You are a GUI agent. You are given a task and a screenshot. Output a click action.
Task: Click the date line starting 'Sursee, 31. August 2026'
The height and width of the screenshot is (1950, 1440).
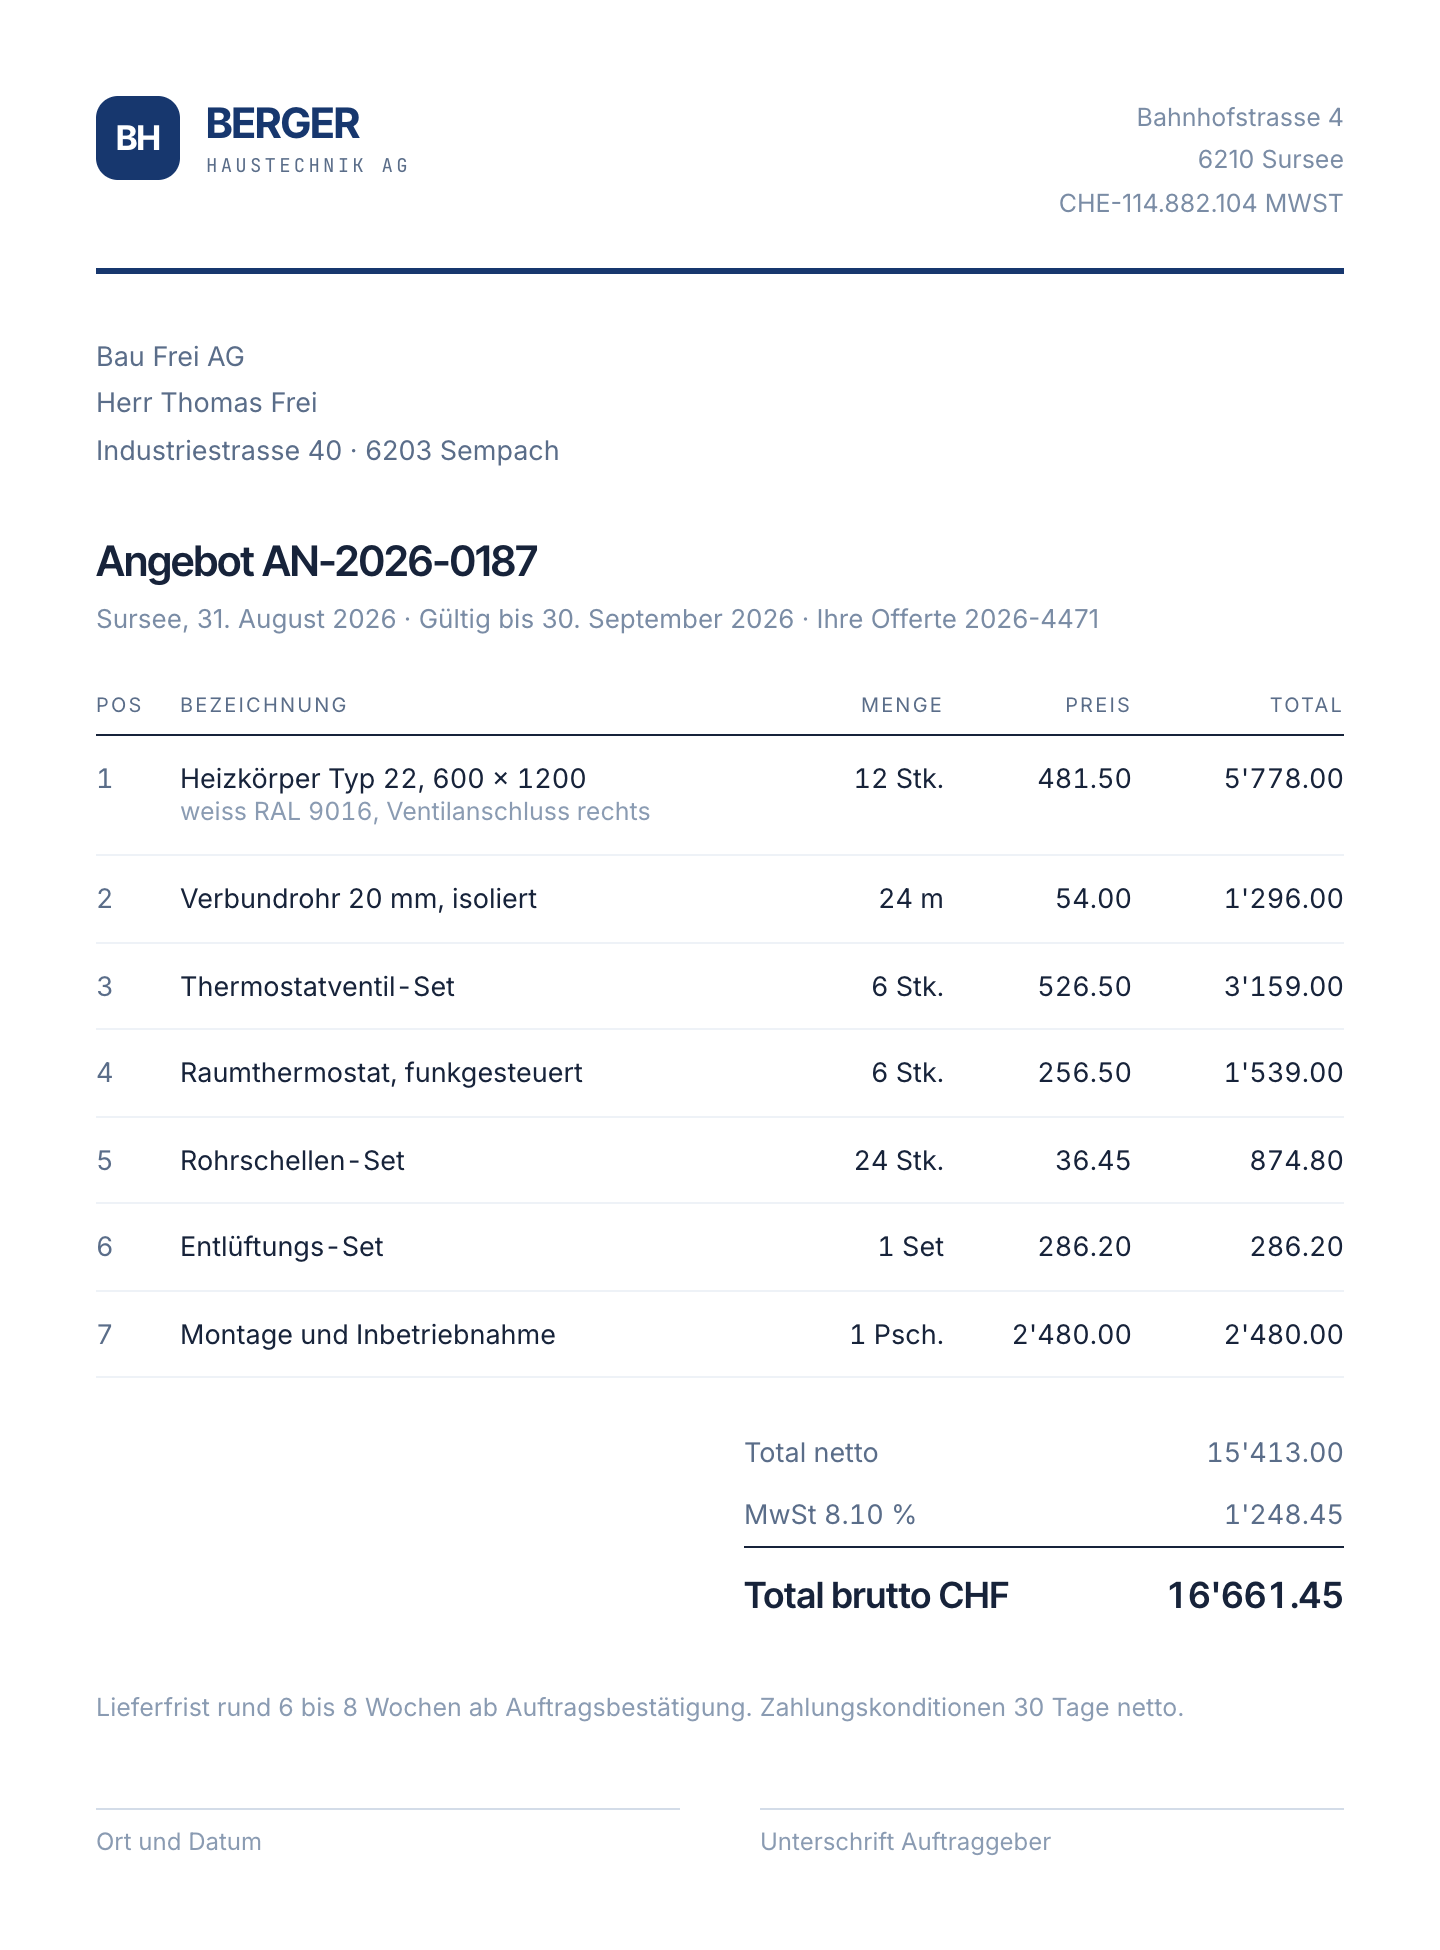click(x=598, y=620)
